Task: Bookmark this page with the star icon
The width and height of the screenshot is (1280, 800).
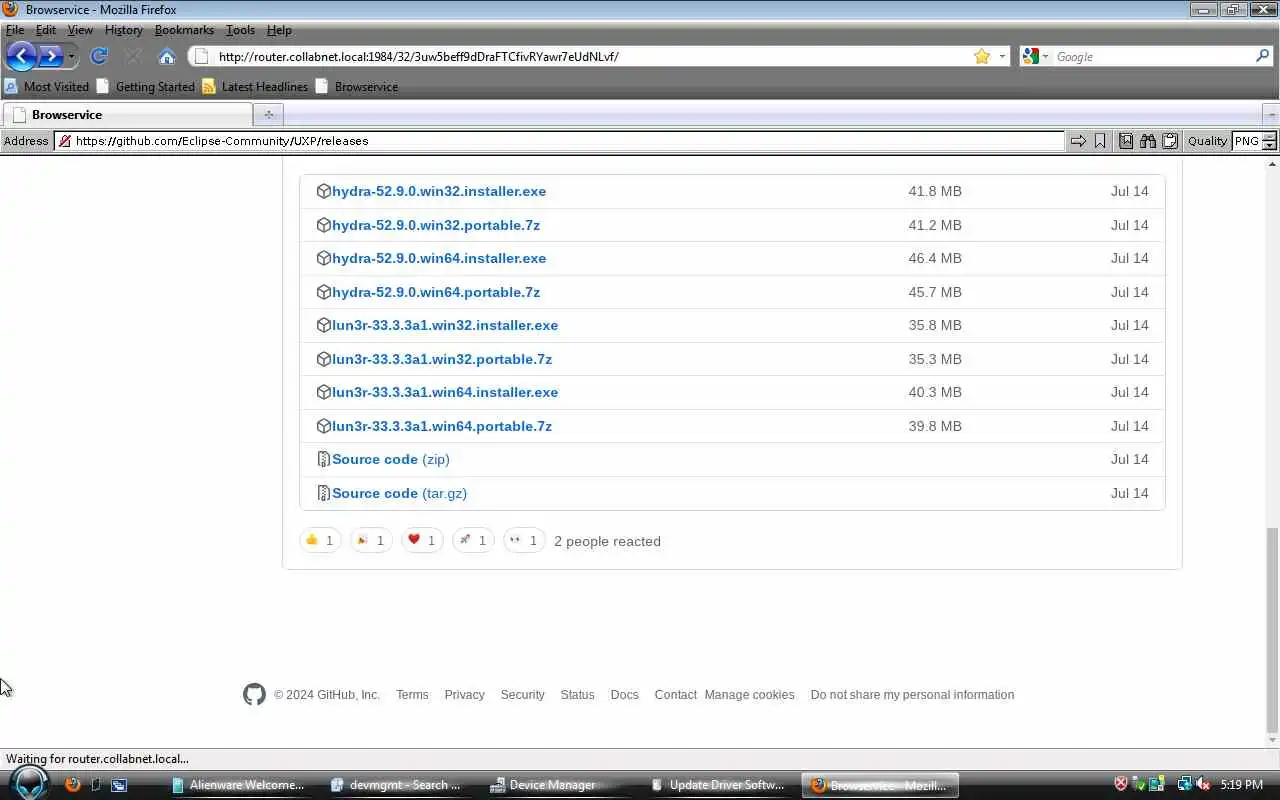Action: point(982,56)
